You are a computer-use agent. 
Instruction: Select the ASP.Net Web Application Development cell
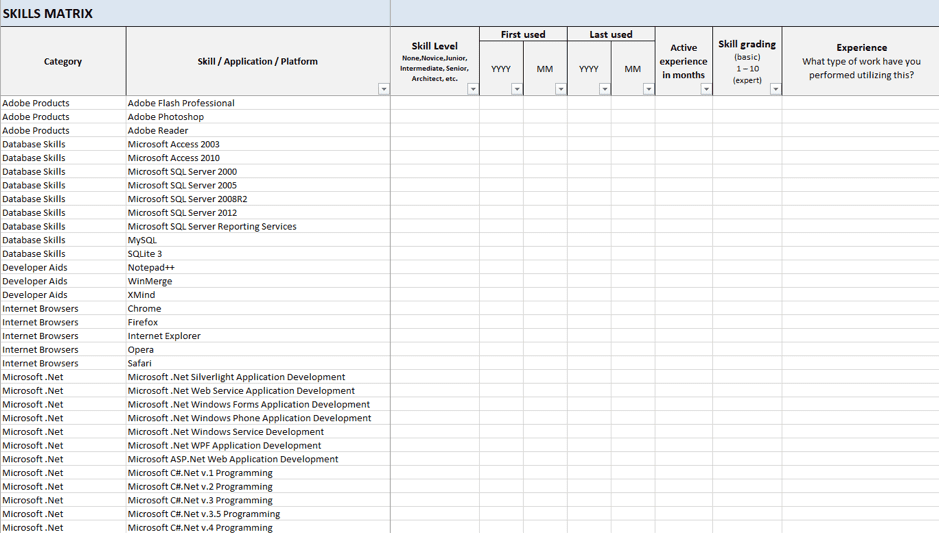tap(258, 459)
